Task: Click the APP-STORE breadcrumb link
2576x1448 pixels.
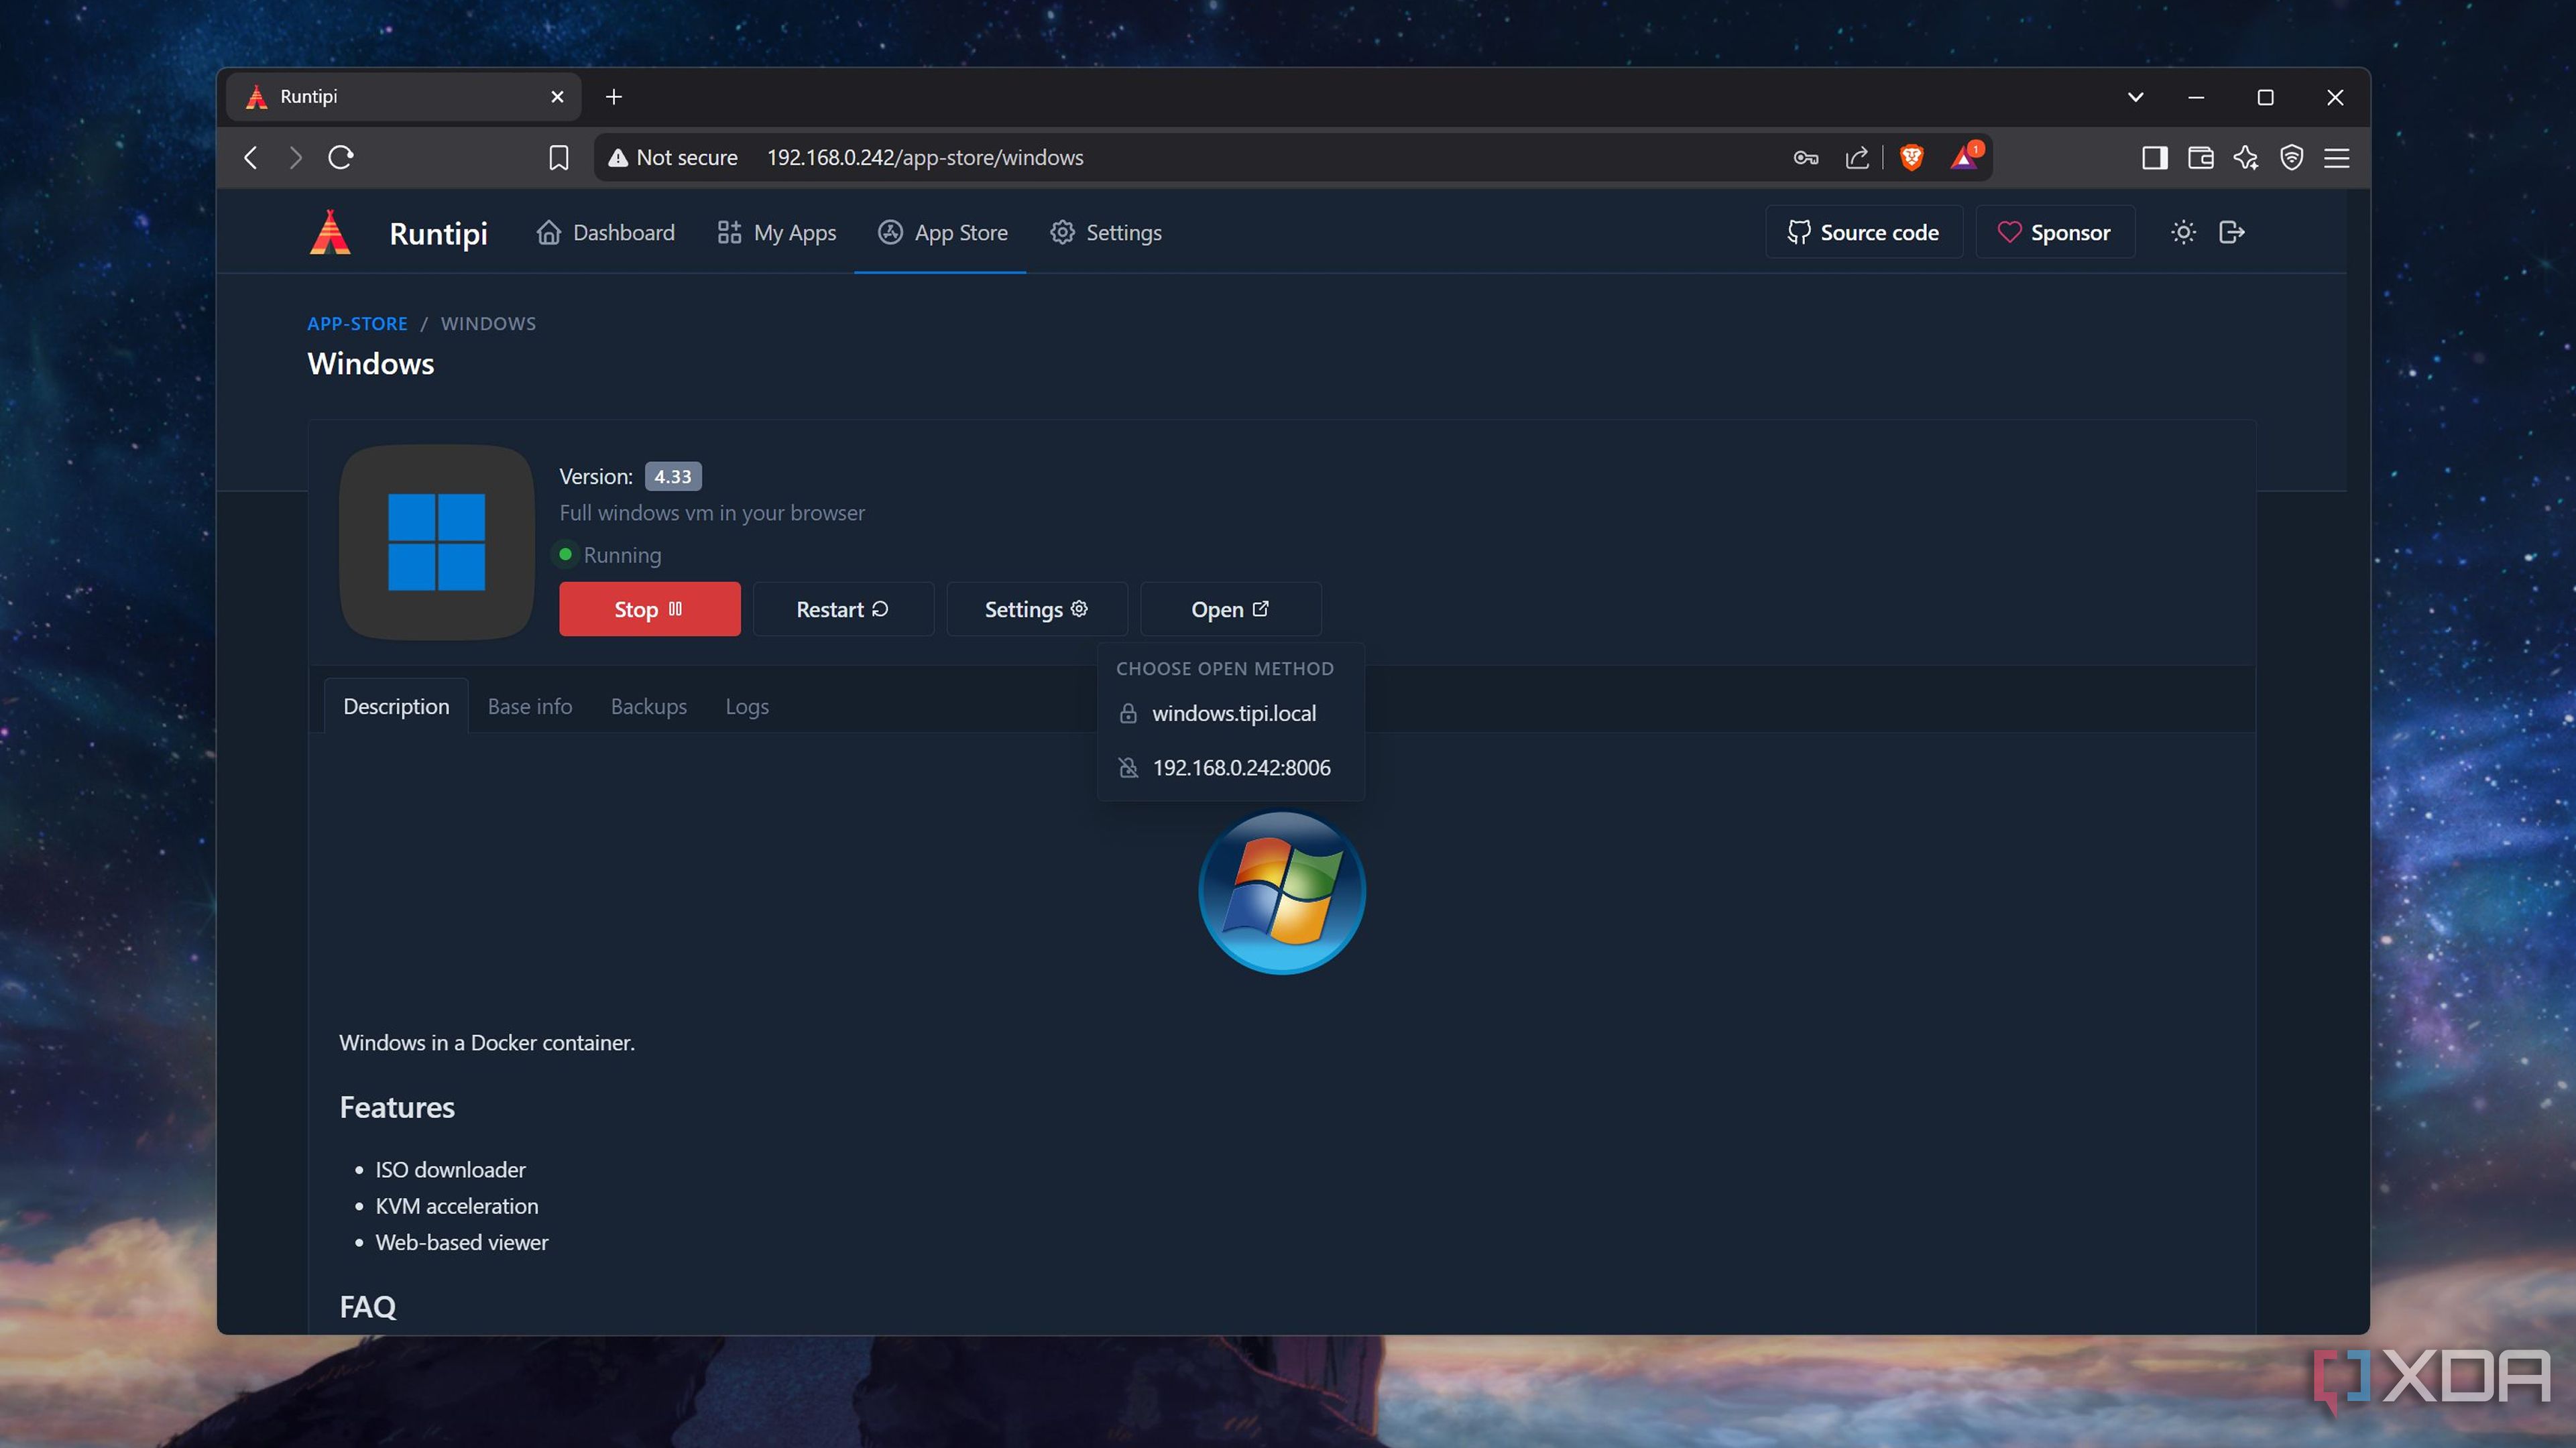Action: click(357, 323)
